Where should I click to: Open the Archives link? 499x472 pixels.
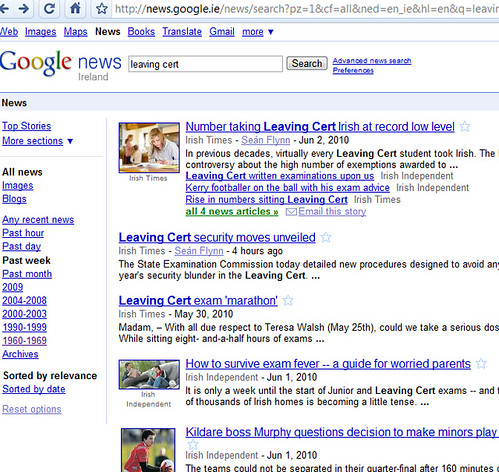click(x=20, y=354)
